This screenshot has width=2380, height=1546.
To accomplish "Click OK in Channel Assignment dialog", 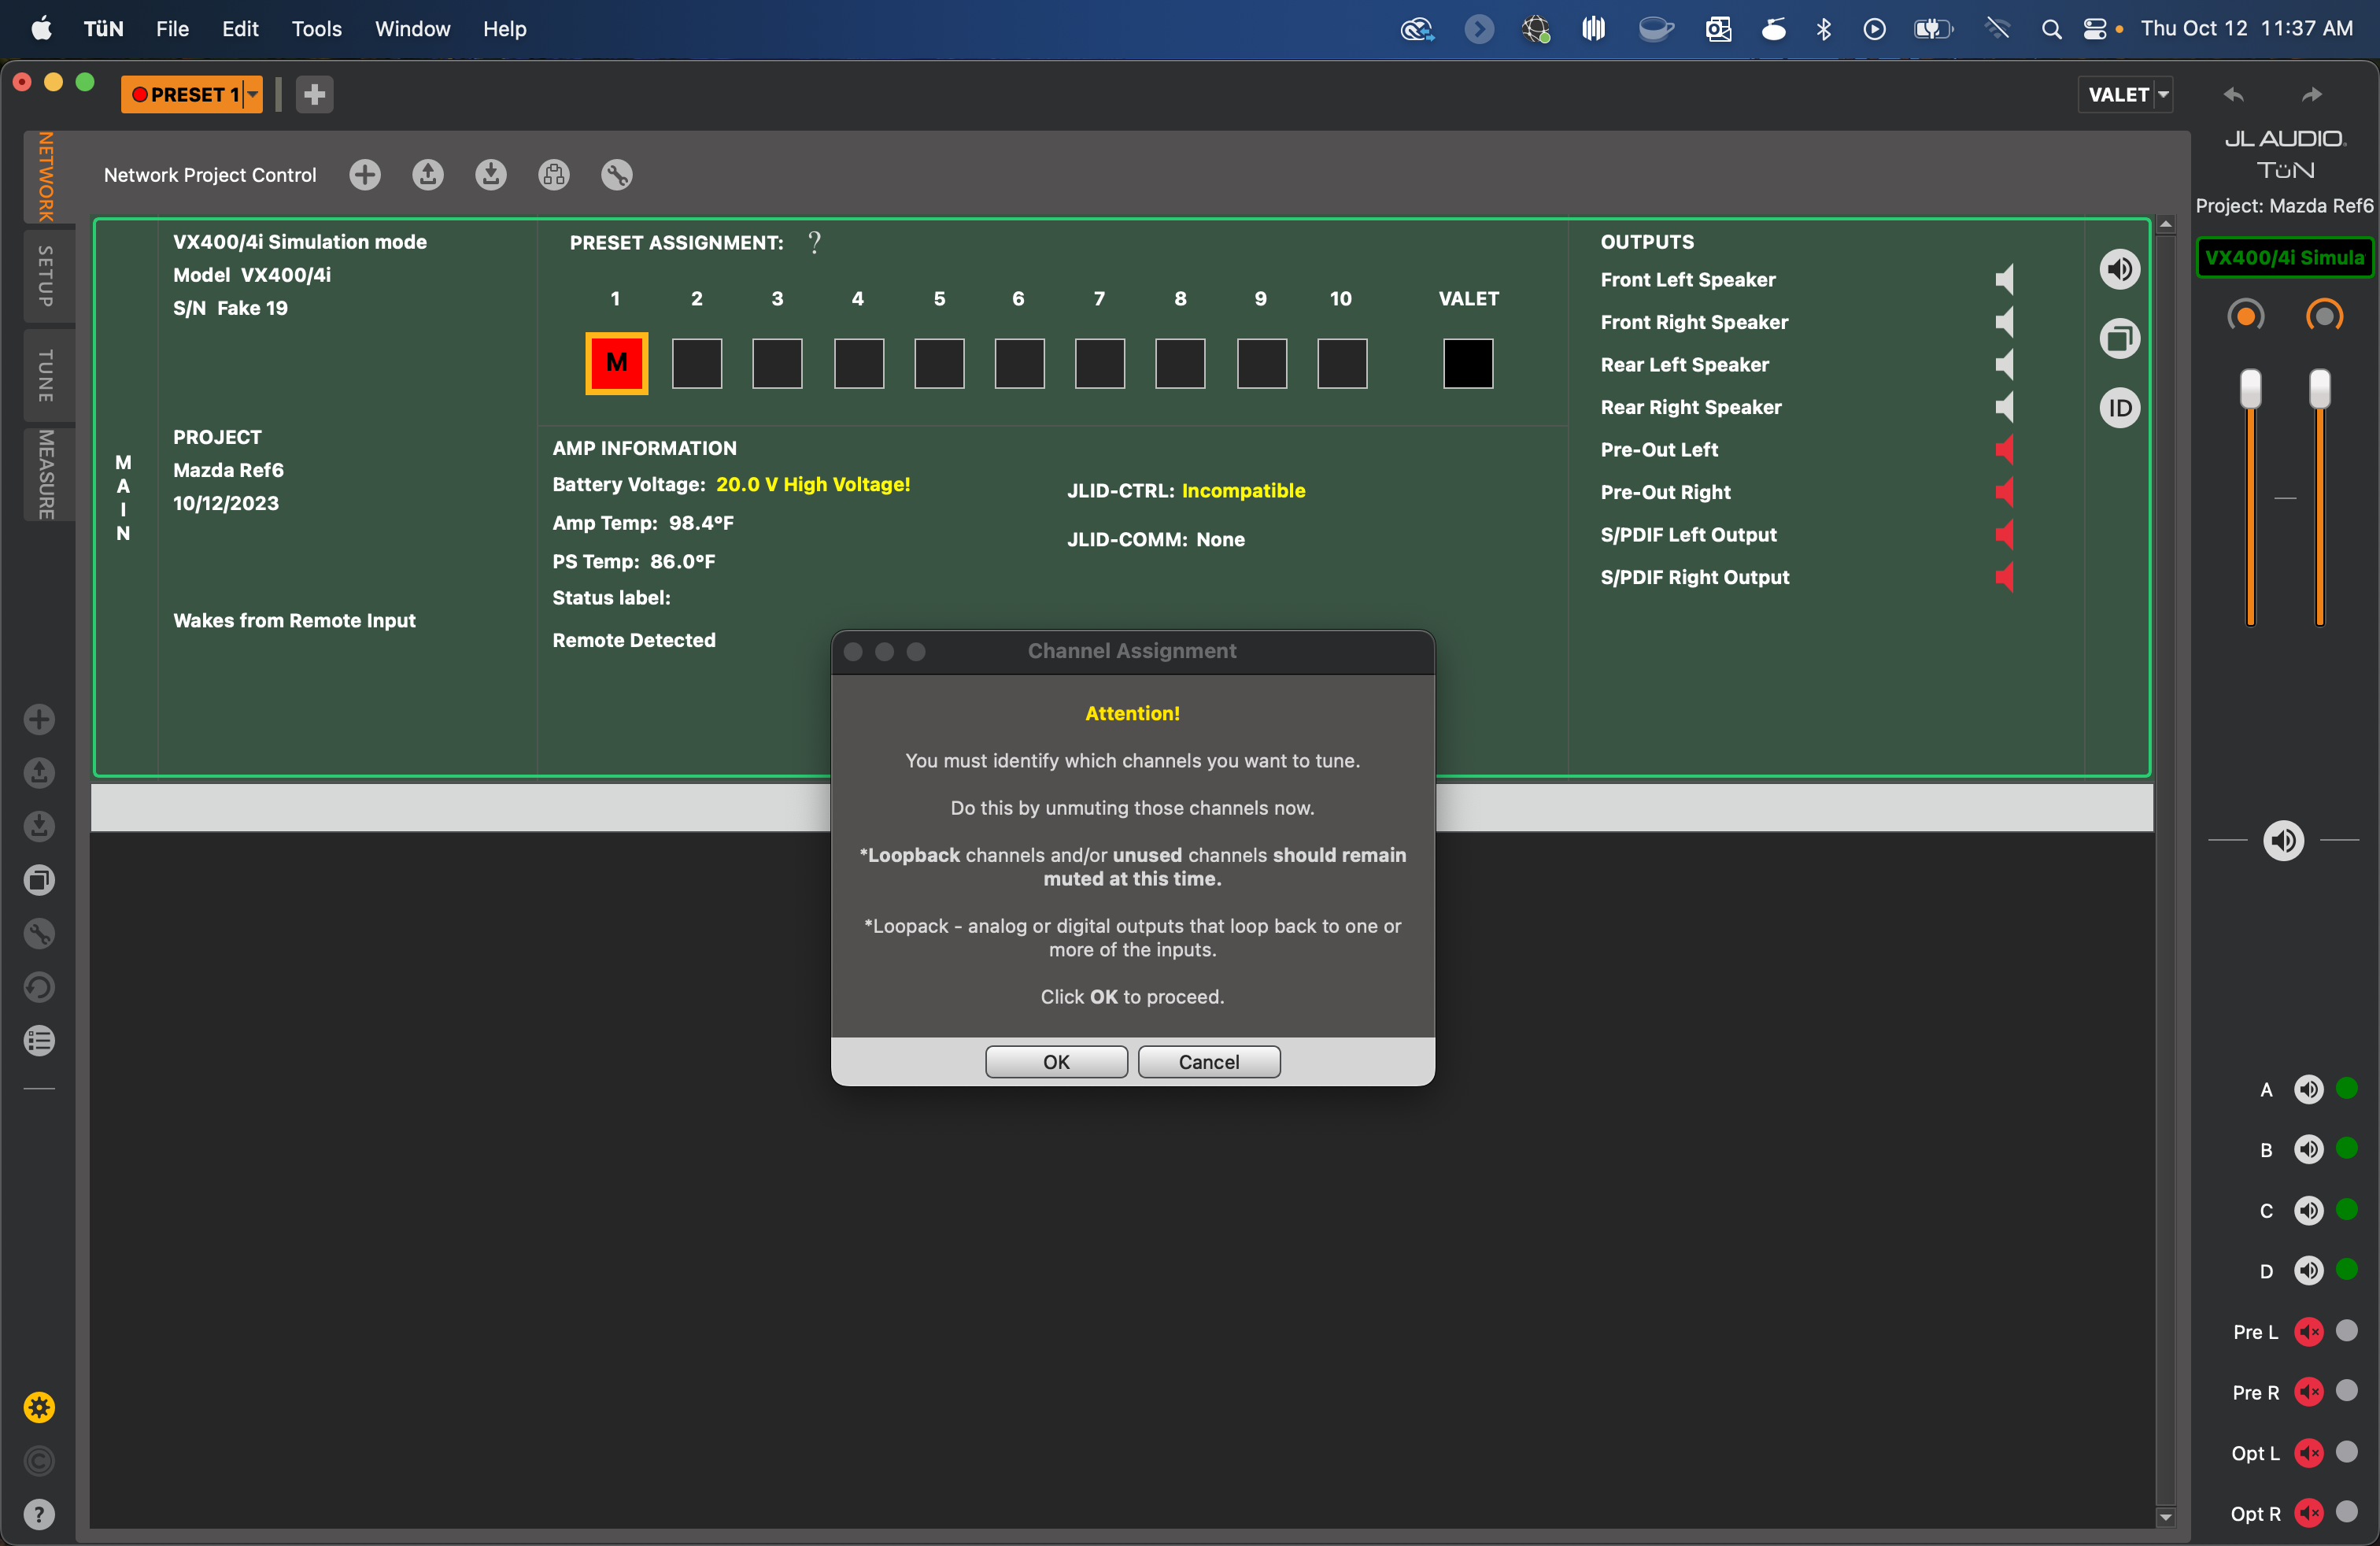I will click(1056, 1061).
